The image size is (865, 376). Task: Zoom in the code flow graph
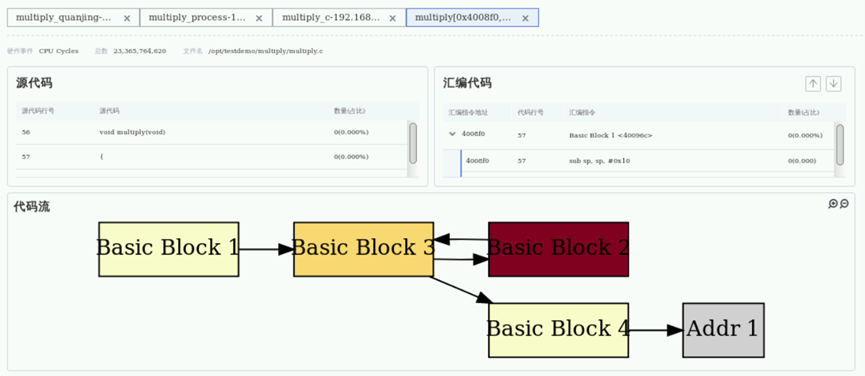coord(833,204)
